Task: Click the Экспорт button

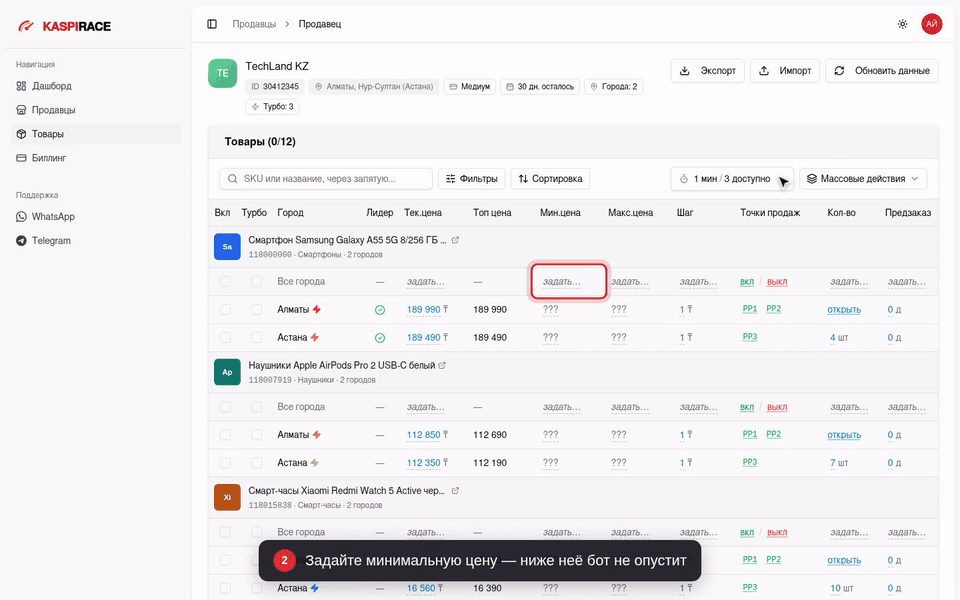Action: coord(708,70)
